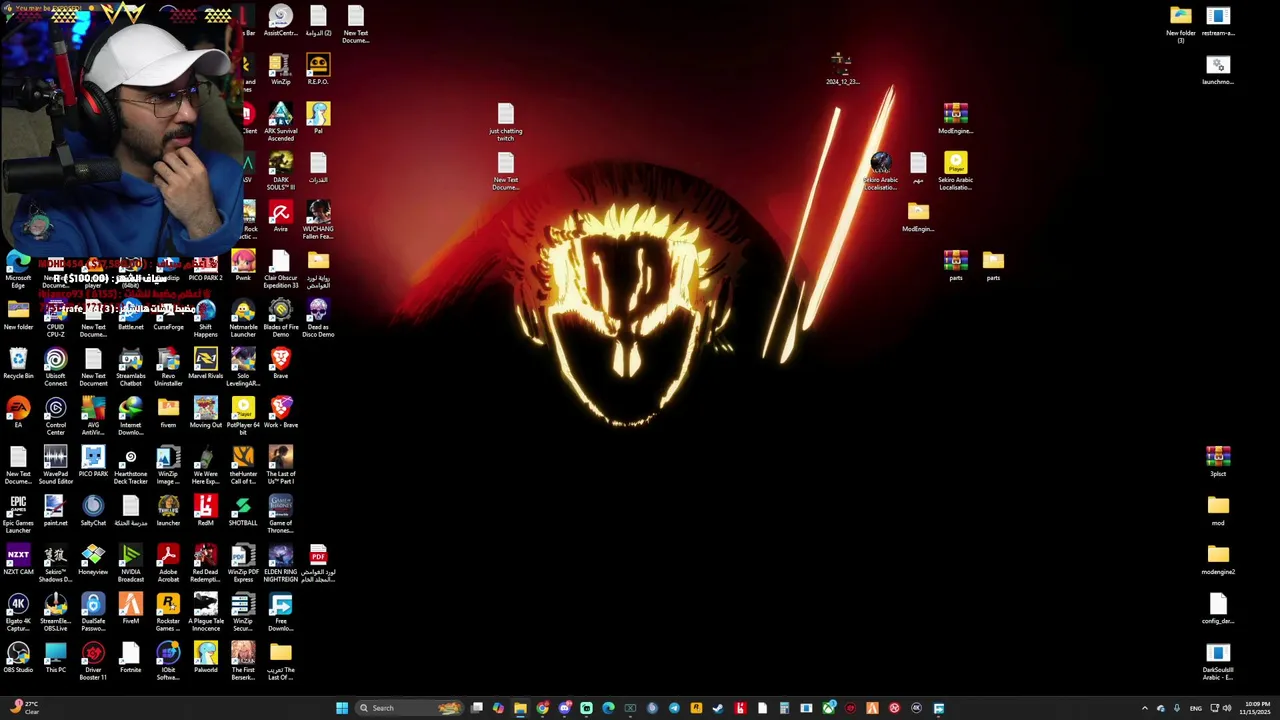Select the Streamlabs Chatbot desktop icon
Image resolution: width=1280 pixels, height=720 pixels.
(x=130, y=367)
